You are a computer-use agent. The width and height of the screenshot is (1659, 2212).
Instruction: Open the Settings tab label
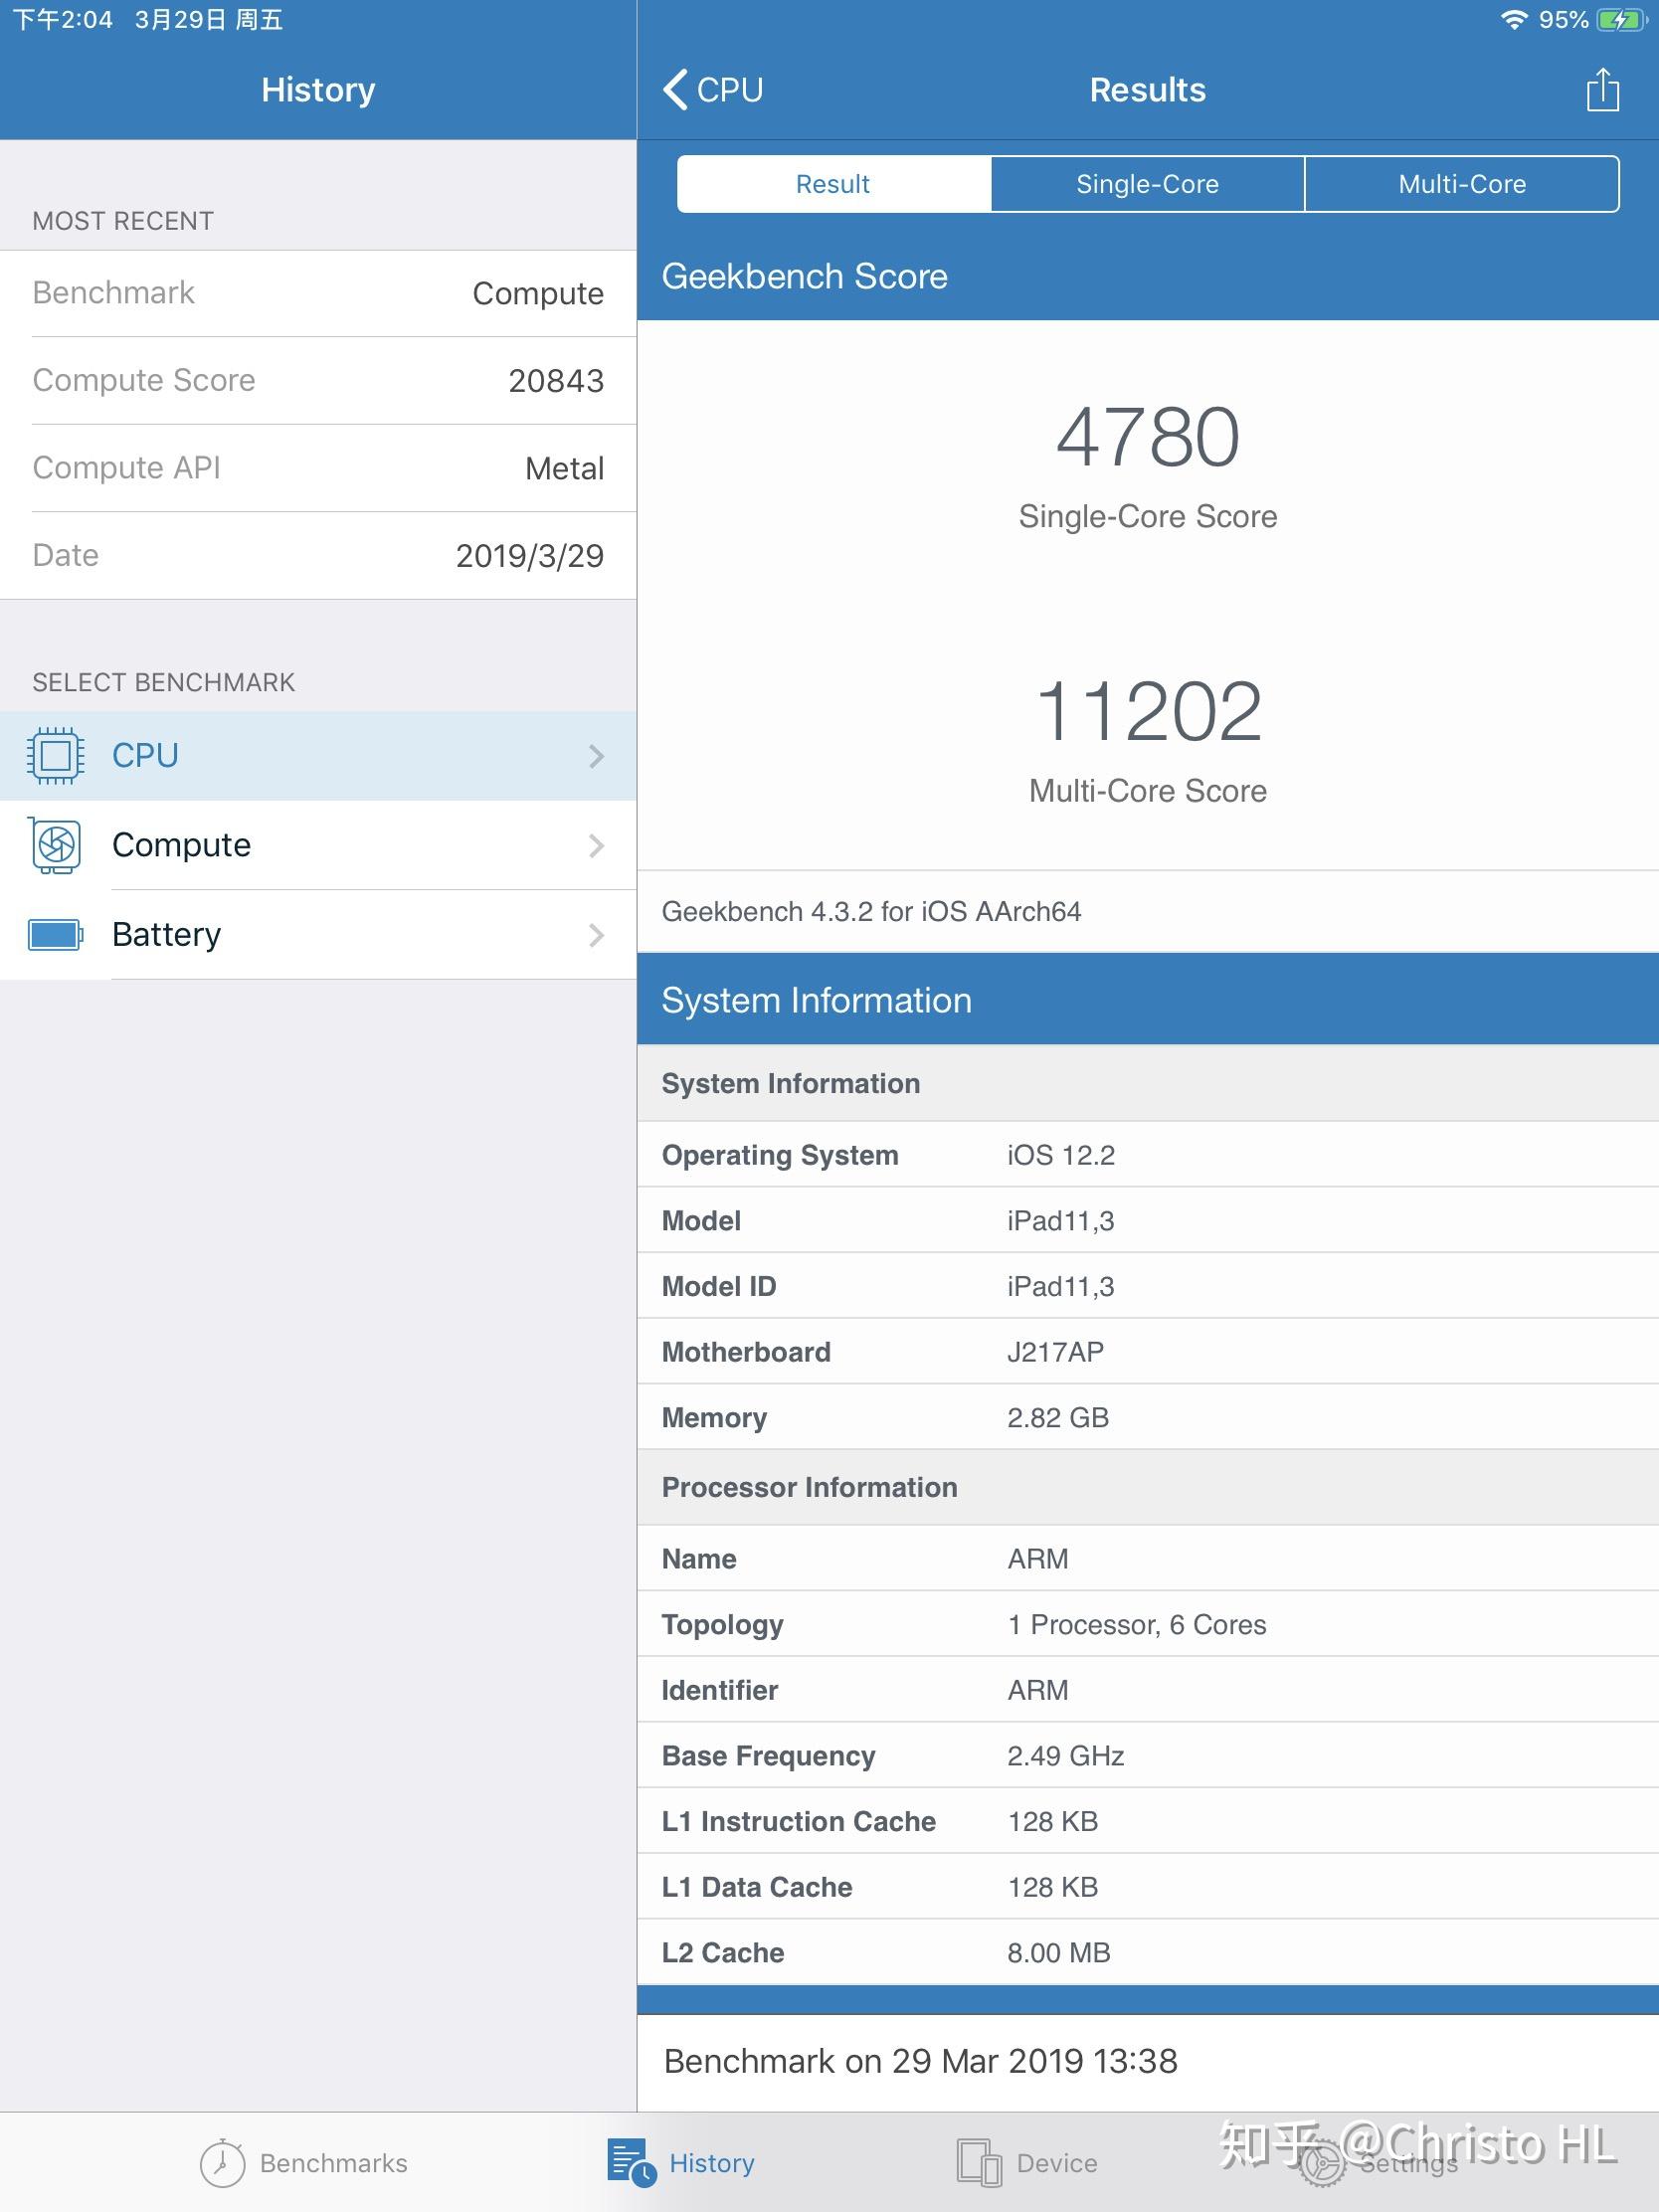[x=1408, y=2163]
